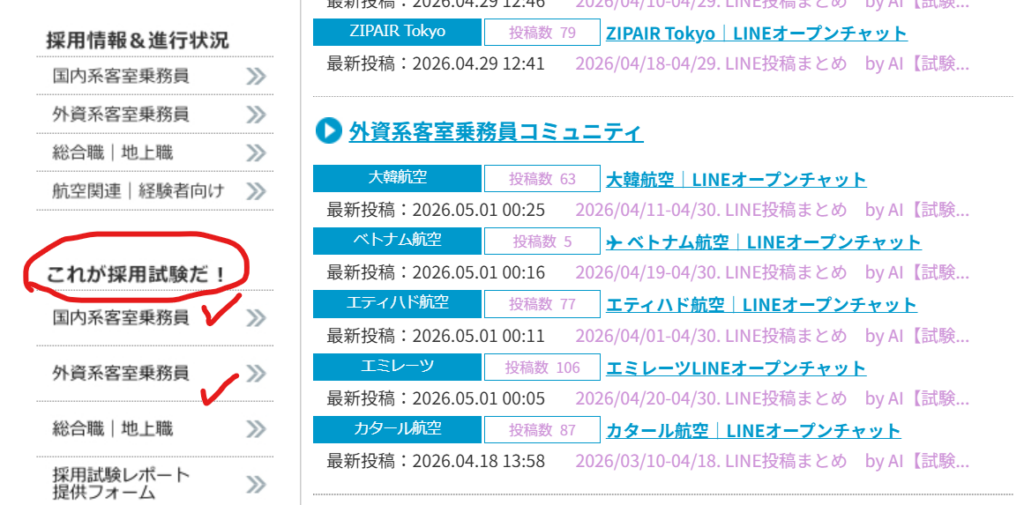Open 国内系客室乗務員 under これが採用試験だ！

tap(121, 318)
